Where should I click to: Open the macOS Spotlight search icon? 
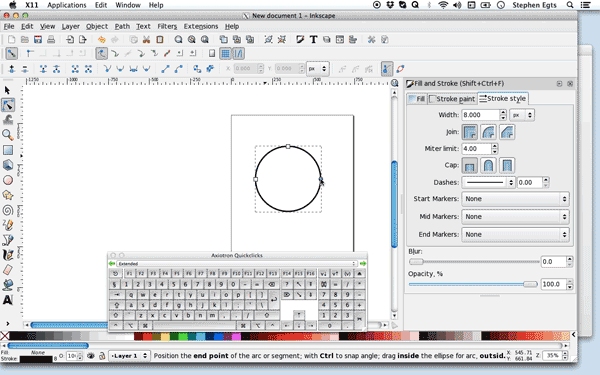click(x=570, y=5)
